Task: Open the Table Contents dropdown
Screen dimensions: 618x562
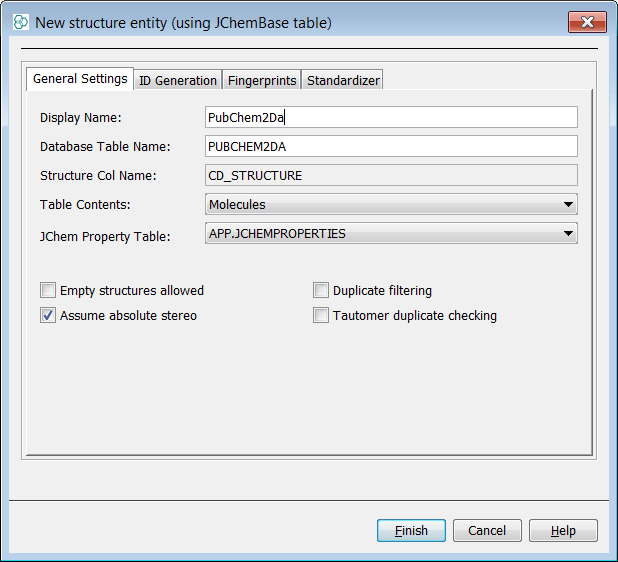Action: tap(390, 205)
